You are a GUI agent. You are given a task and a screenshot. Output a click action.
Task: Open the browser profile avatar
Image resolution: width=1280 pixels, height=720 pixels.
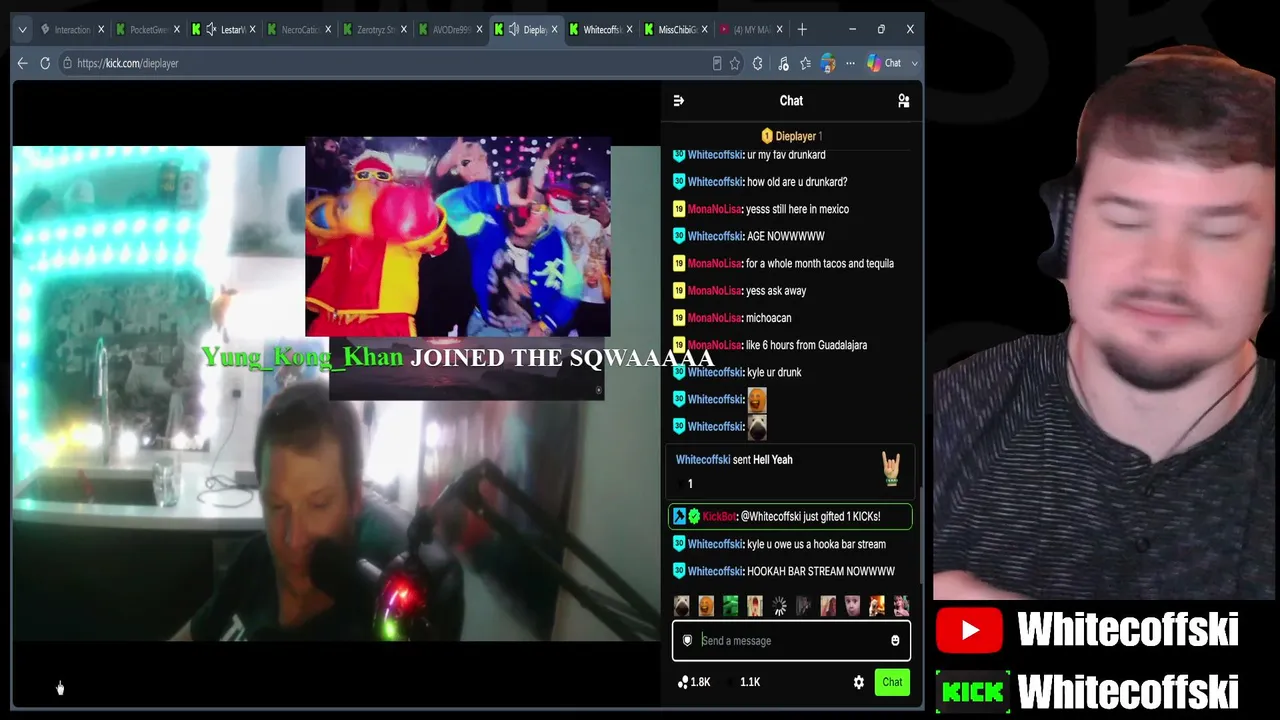(x=828, y=63)
